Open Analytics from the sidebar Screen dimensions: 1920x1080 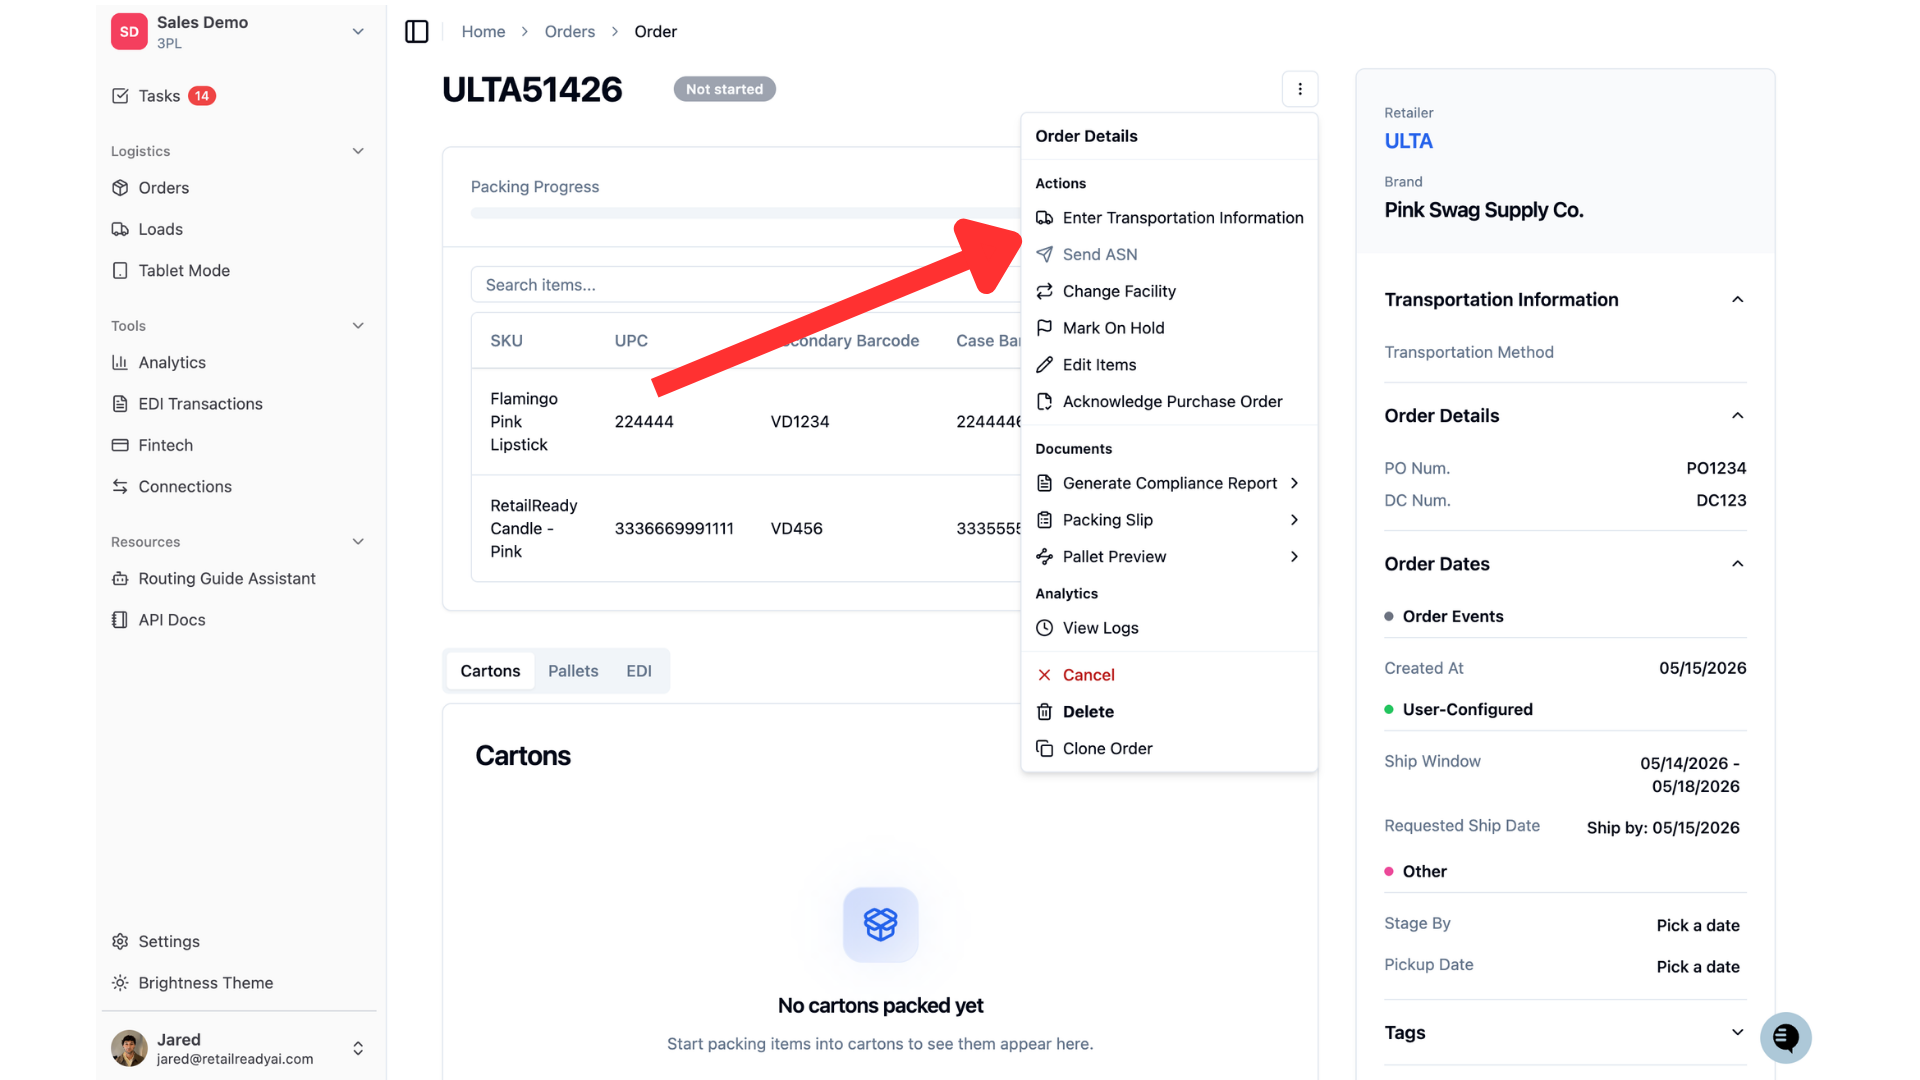pyautogui.click(x=172, y=363)
